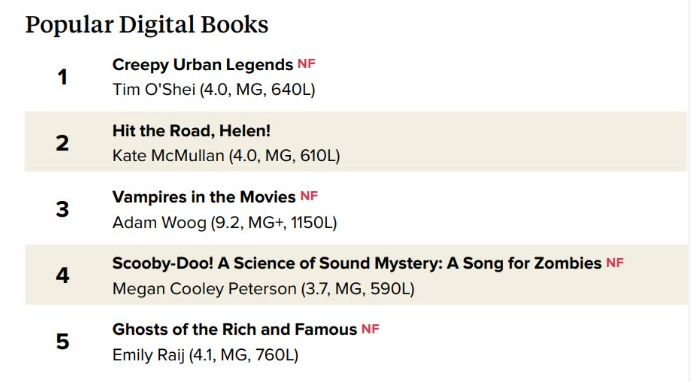Click the rank number 3
691x382 pixels.
pos(62,209)
